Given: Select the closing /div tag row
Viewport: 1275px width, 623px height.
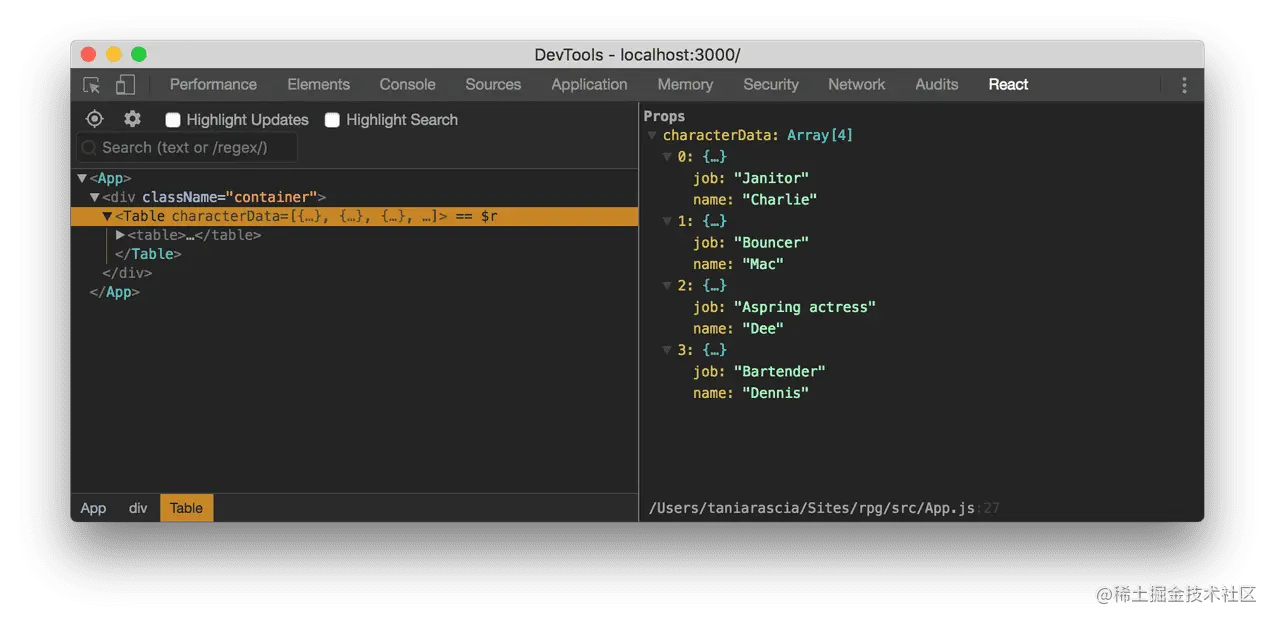Looking at the screenshot, I should pos(354,273).
